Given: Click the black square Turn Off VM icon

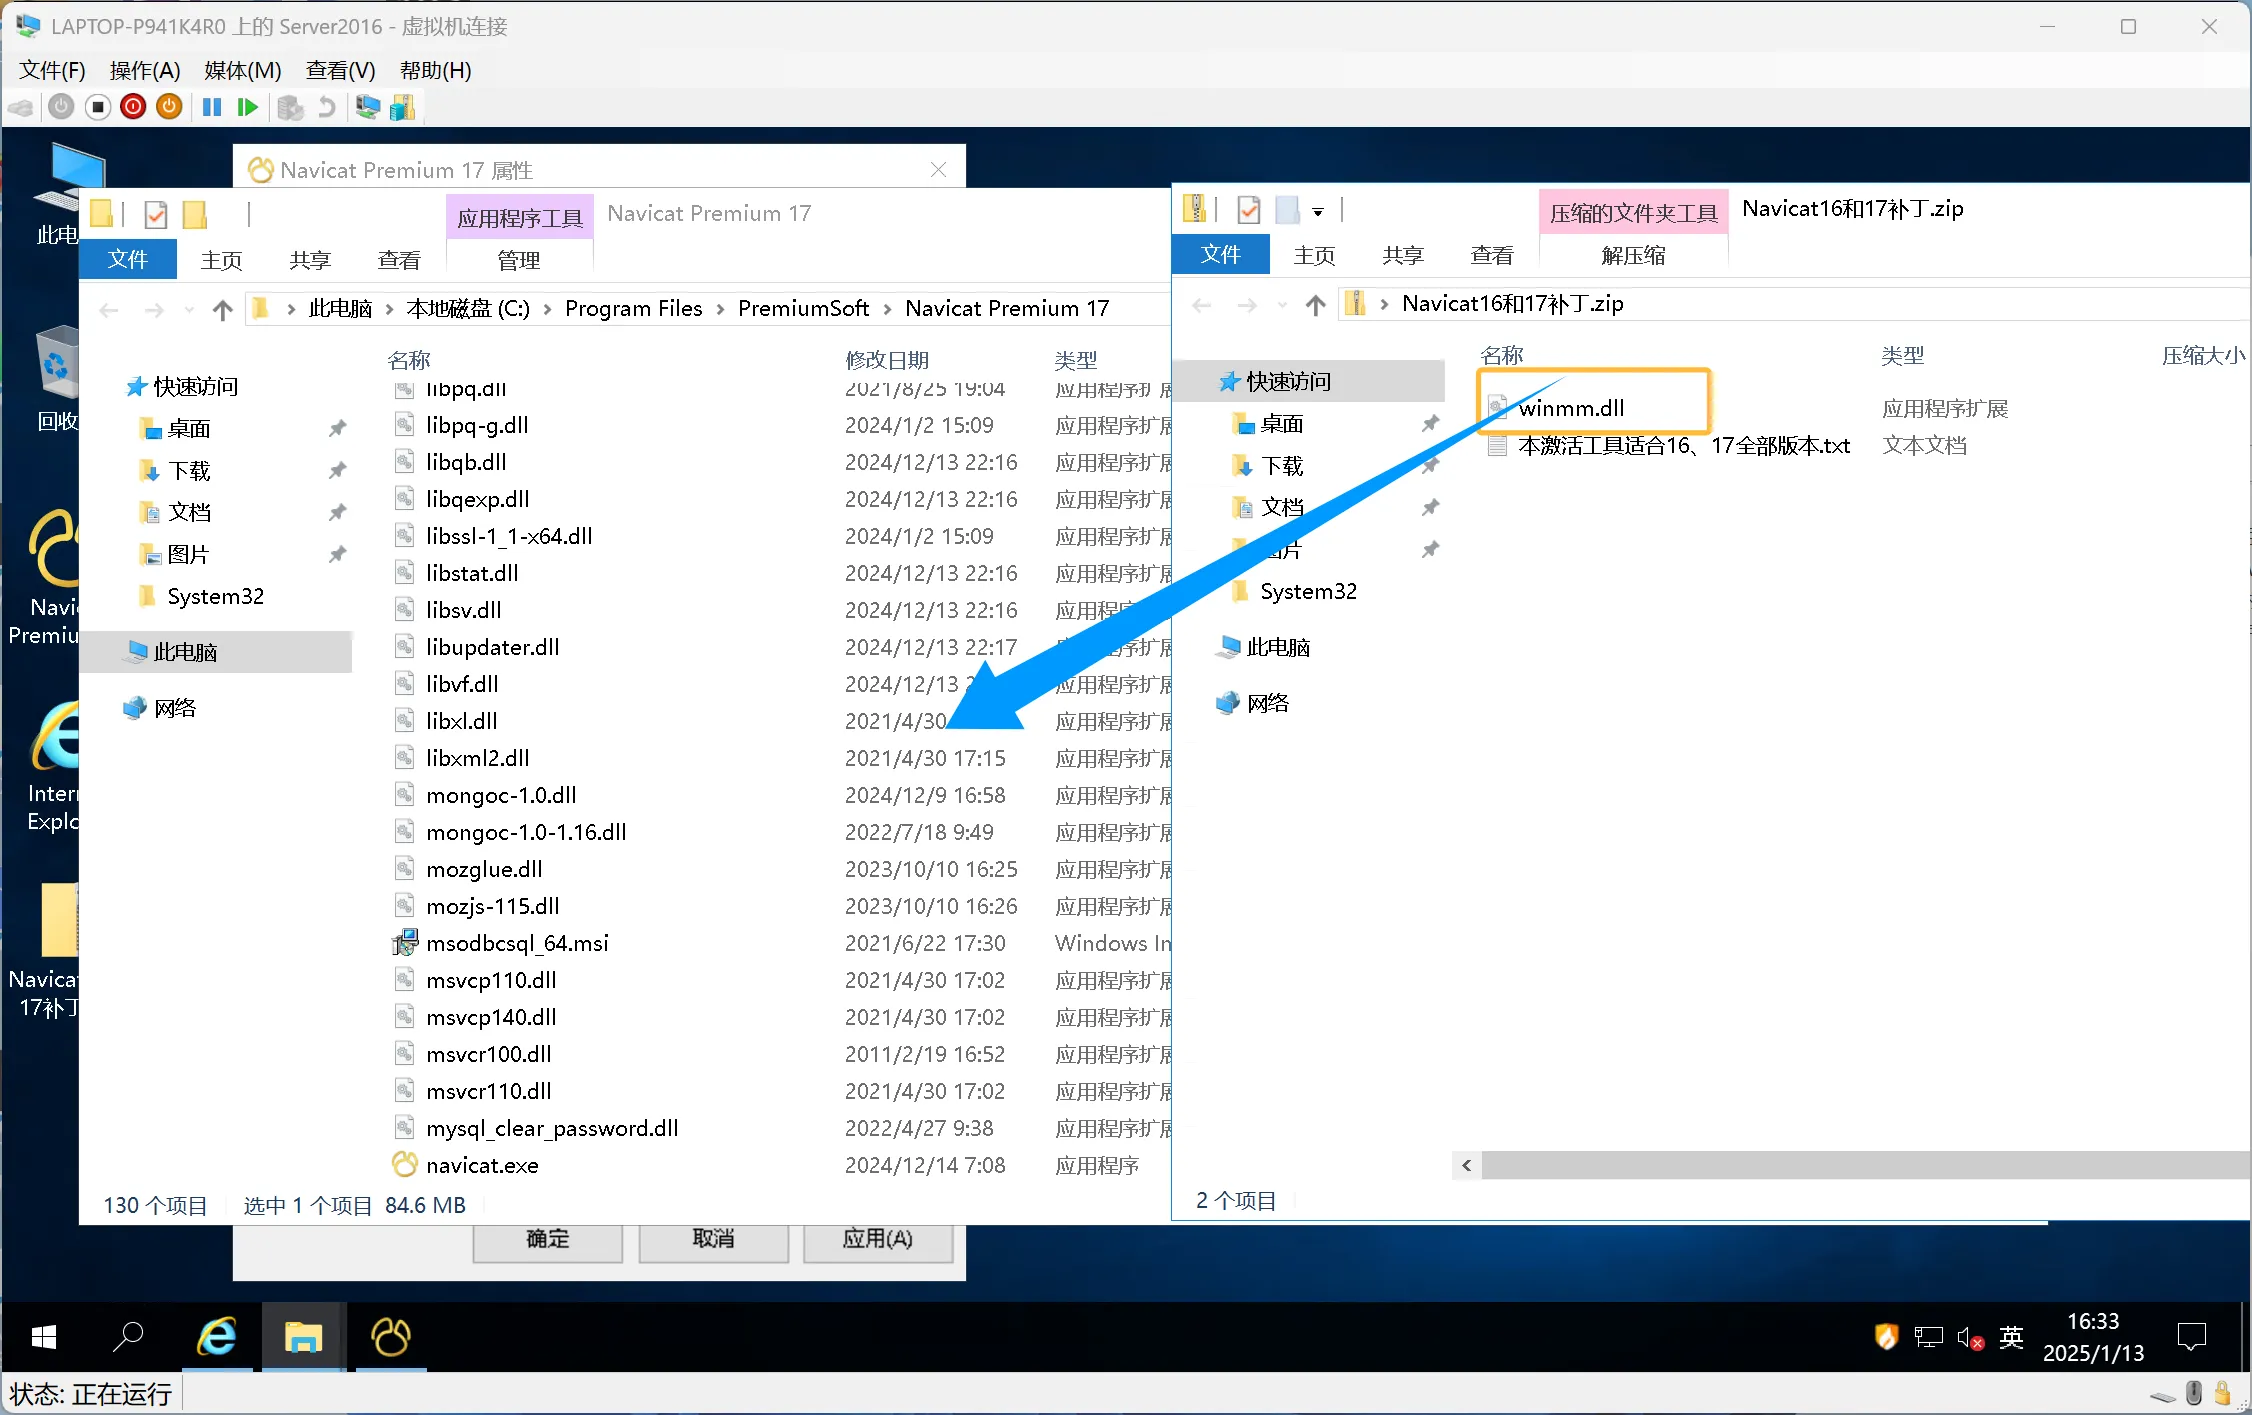Looking at the screenshot, I should pos(97,107).
